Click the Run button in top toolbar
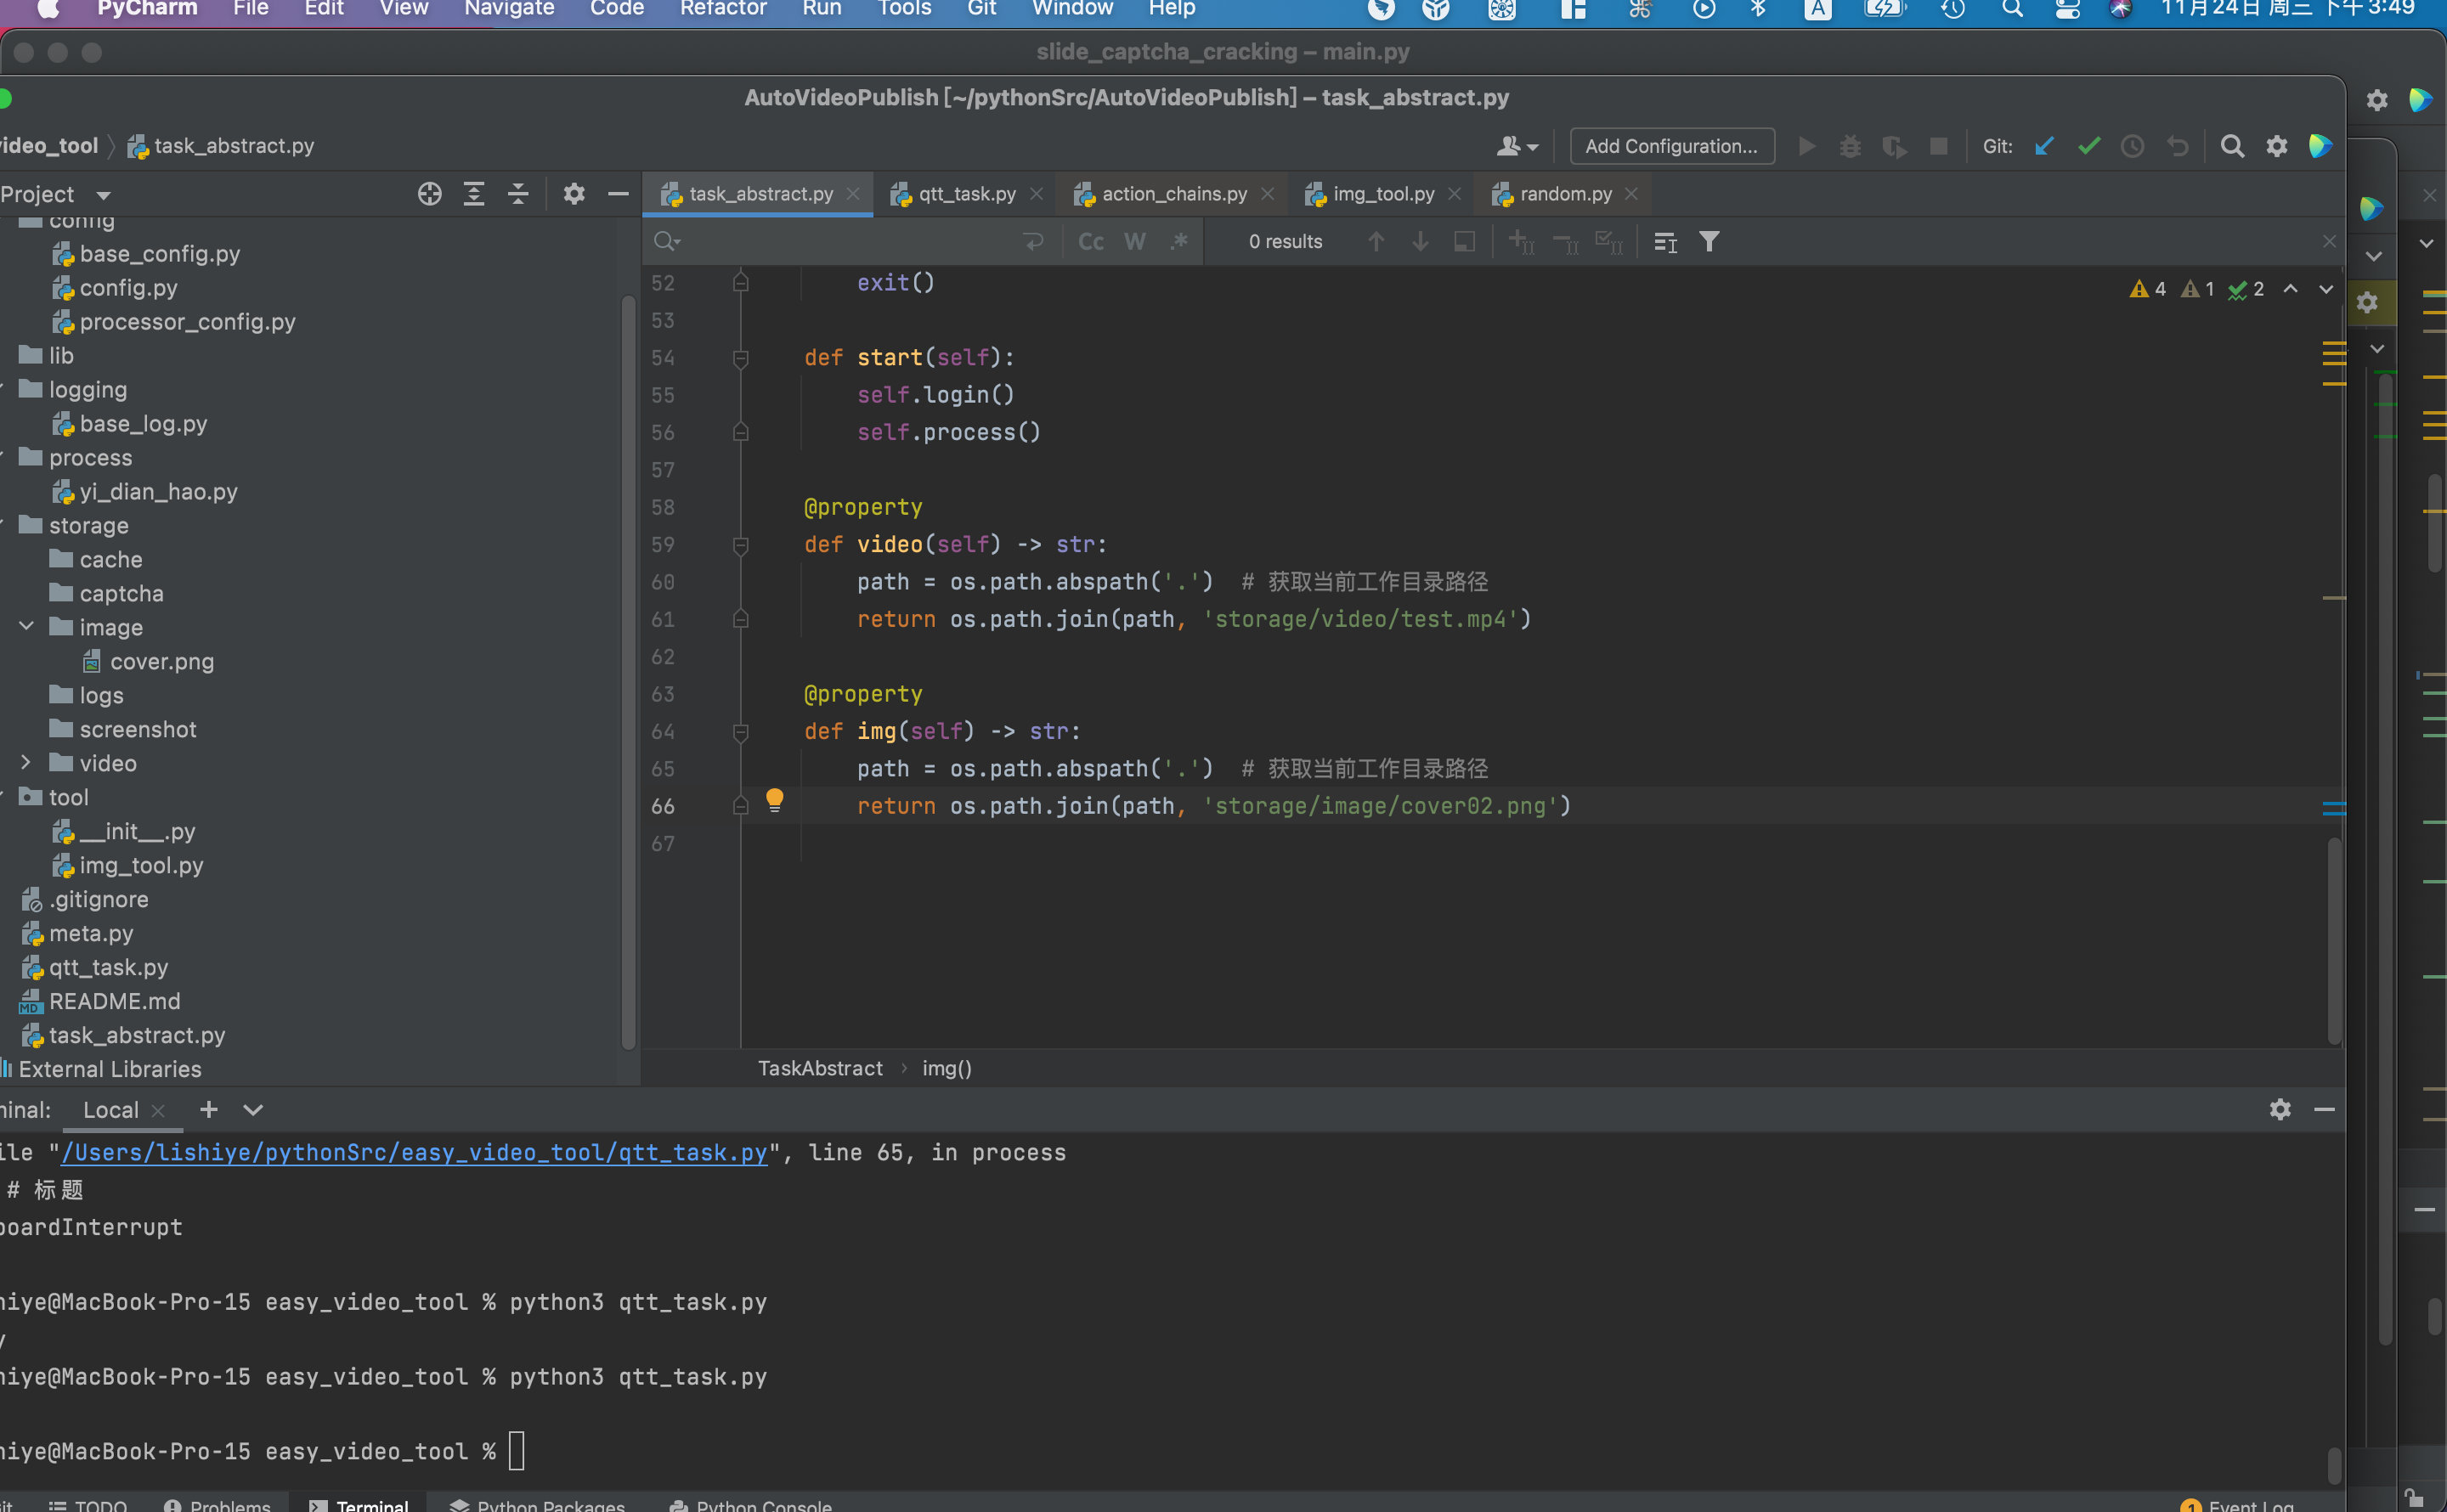The image size is (2447, 1512). point(1807,145)
